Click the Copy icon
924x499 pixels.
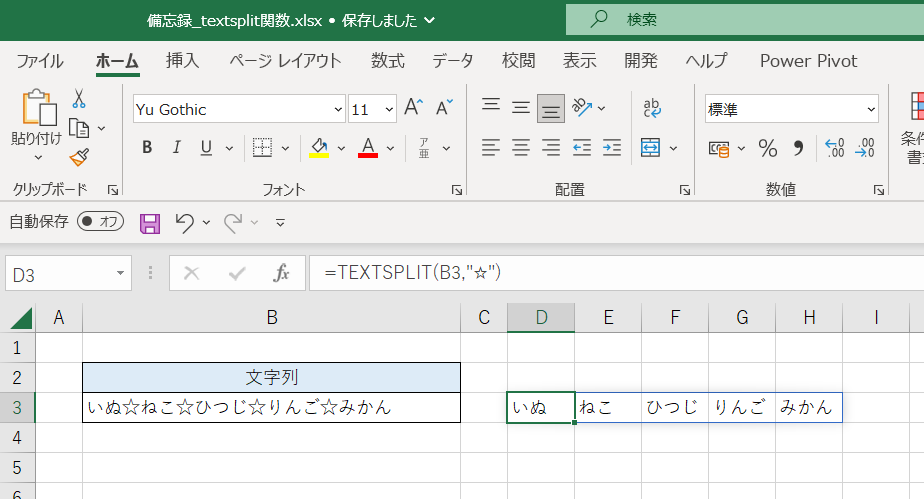79,128
